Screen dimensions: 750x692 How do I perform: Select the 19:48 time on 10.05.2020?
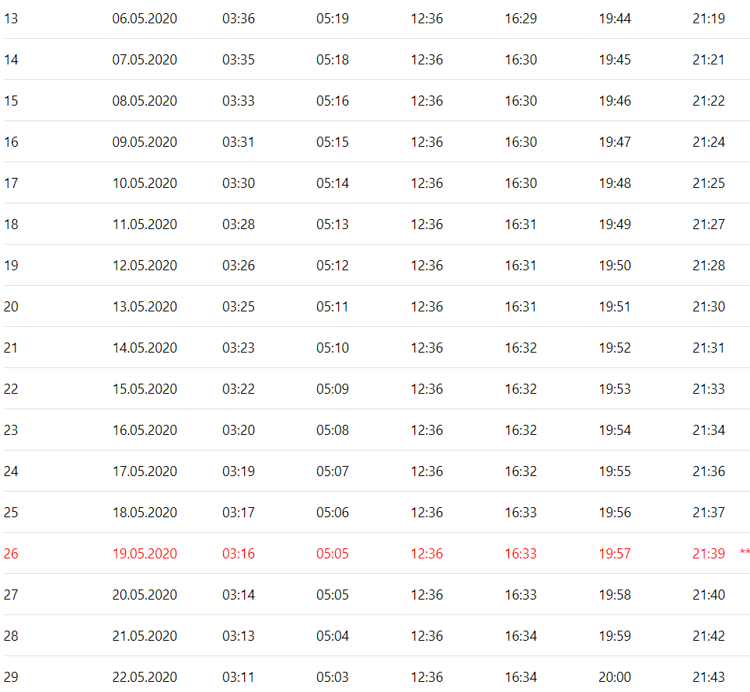pyautogui.click(x=614, y=183)
